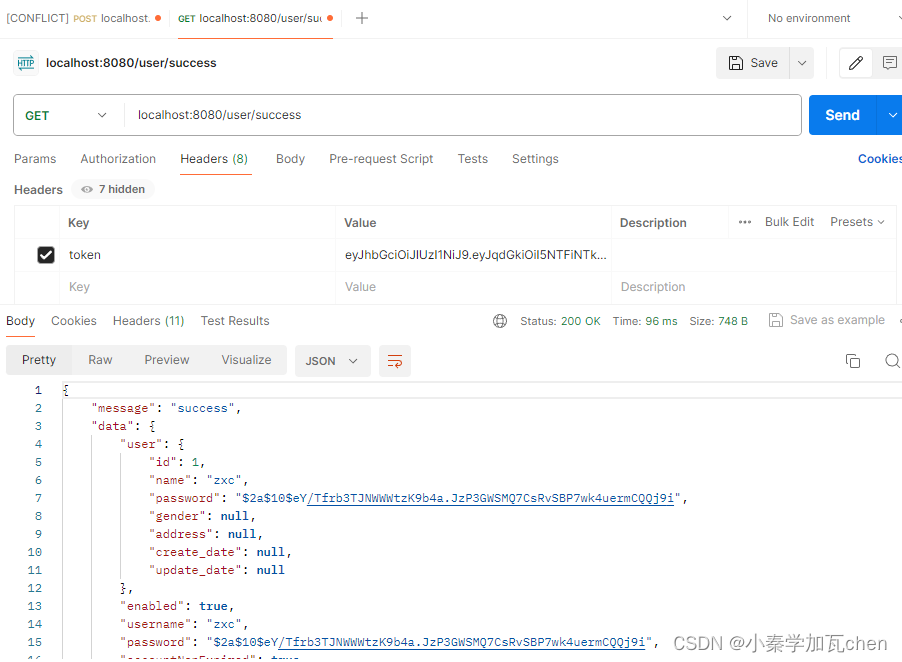Uncheck the token header checkbox
This screenshot has width=902, height=662.
pyautogui.click(x=46, y=254)
